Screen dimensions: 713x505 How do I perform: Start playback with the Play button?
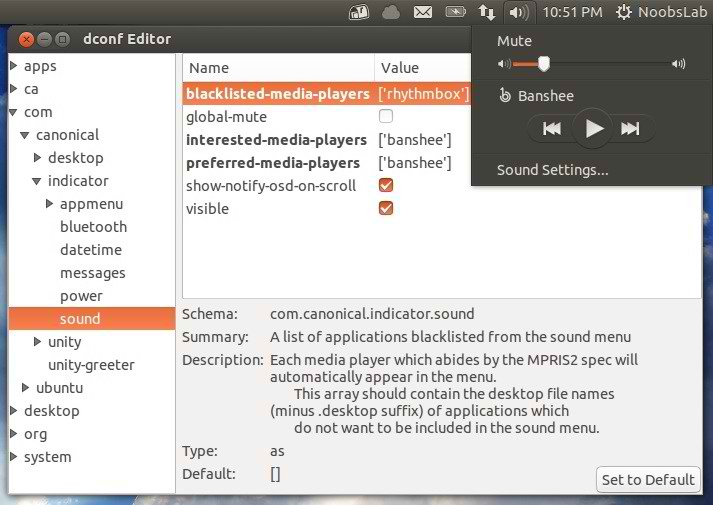pyautogui.click(x=593, y=129)
